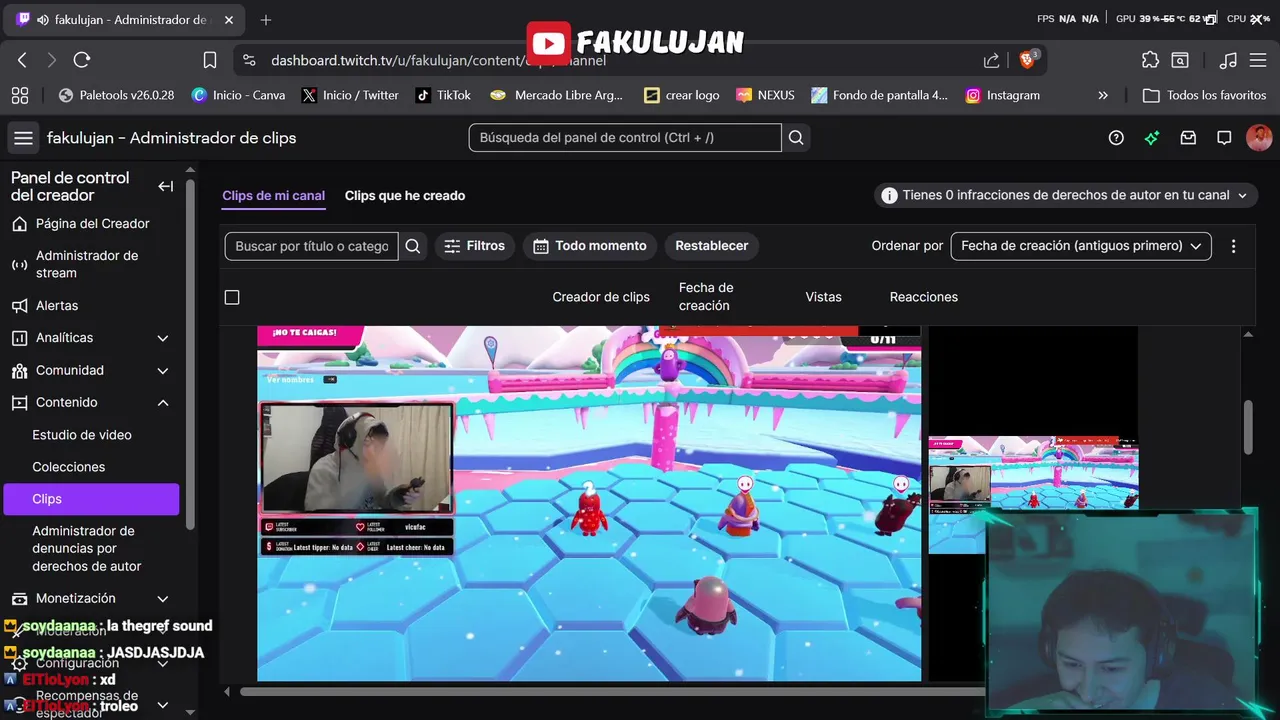Open the help question mark icon
This screenshot has width=1280, height=720.
1116,138
